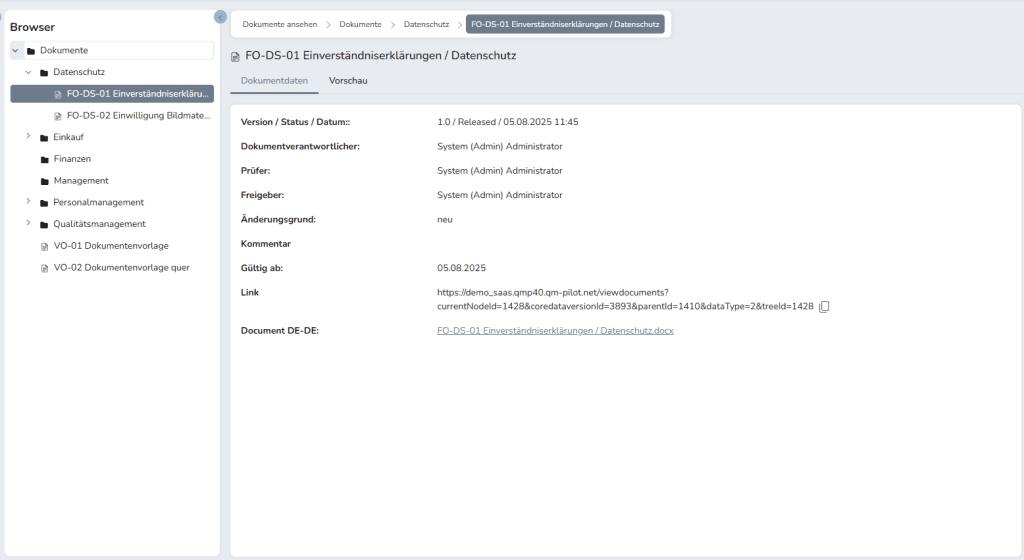The image size is (1024, 560).
Task: Click Dokumente in the breadcrumb trail
Action: tap(360, 24)
